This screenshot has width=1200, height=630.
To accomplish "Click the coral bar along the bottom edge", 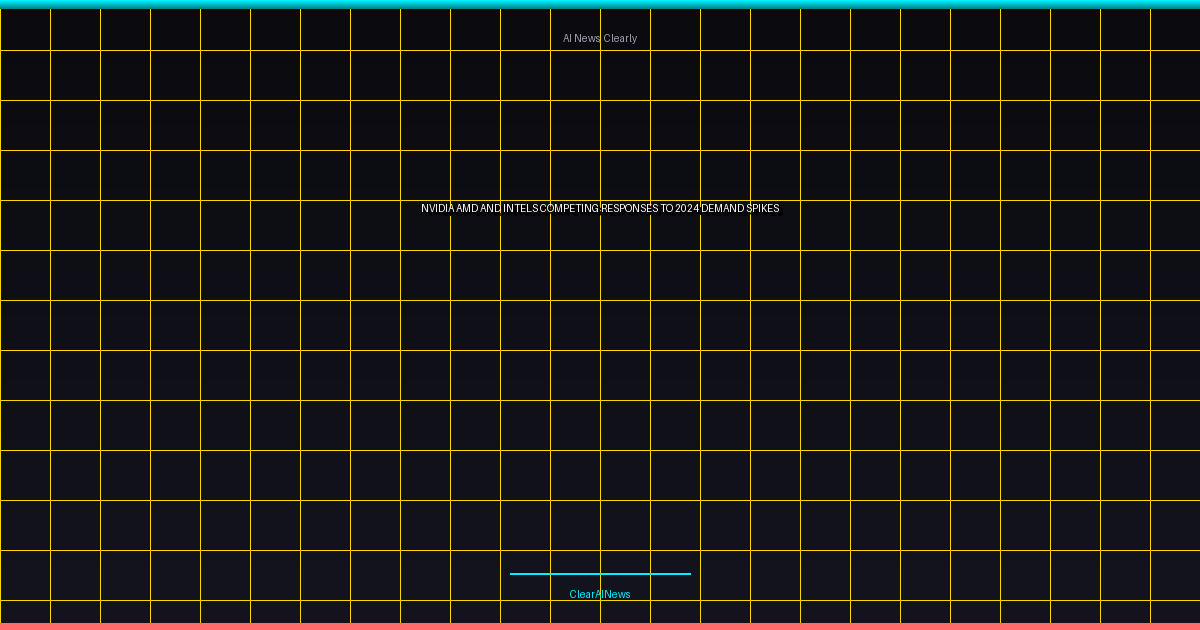I will point(600,626).
